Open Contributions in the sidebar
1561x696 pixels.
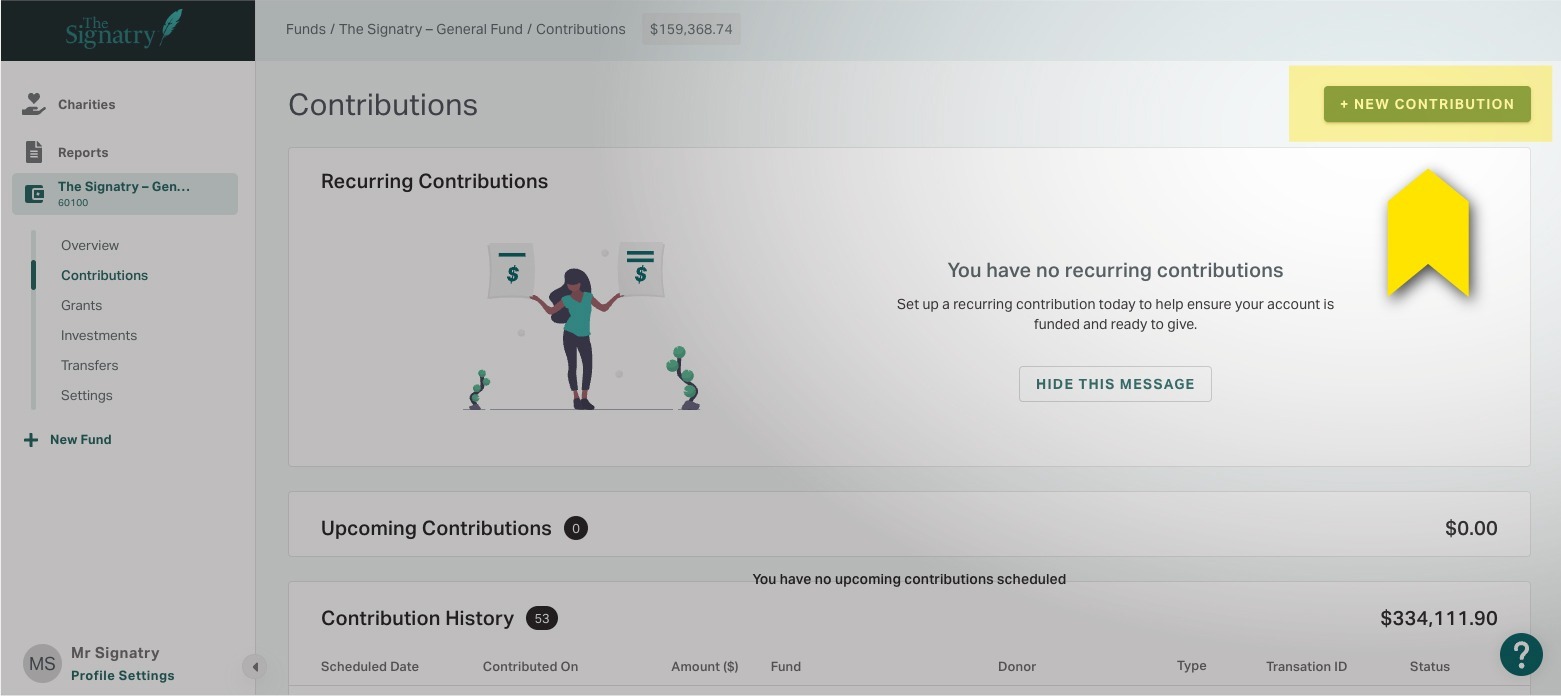pos(104,275)
